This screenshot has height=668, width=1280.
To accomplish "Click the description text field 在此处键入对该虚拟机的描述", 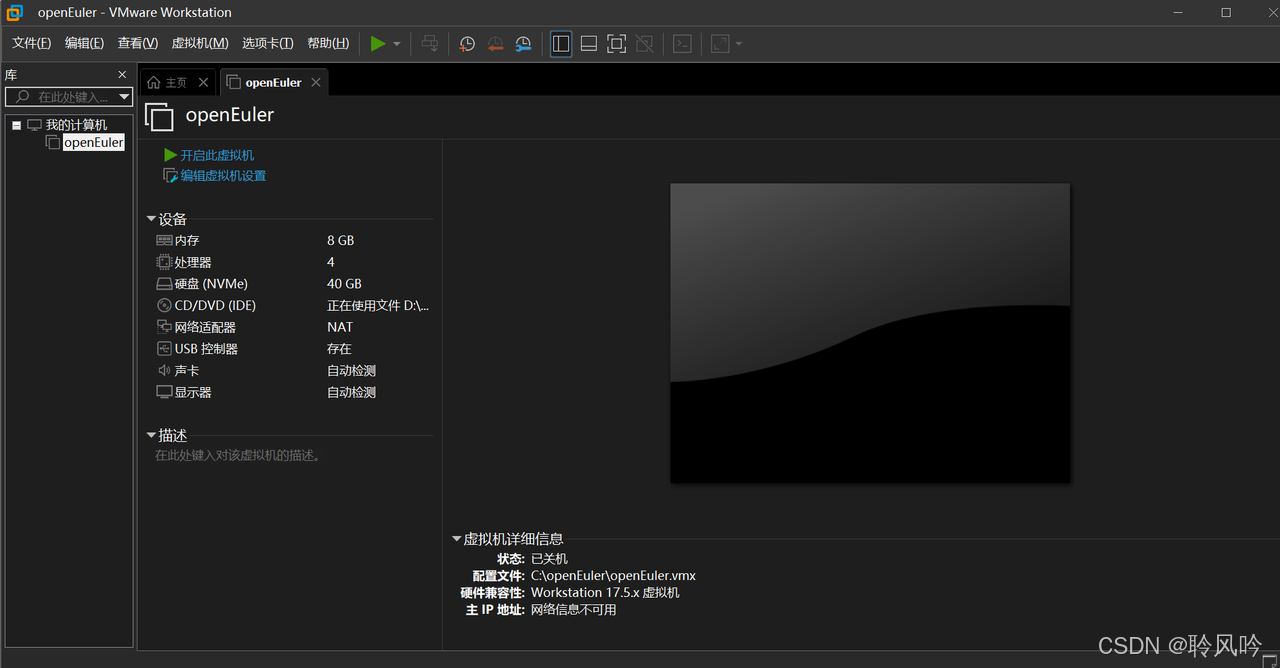I will click(238, 456).
